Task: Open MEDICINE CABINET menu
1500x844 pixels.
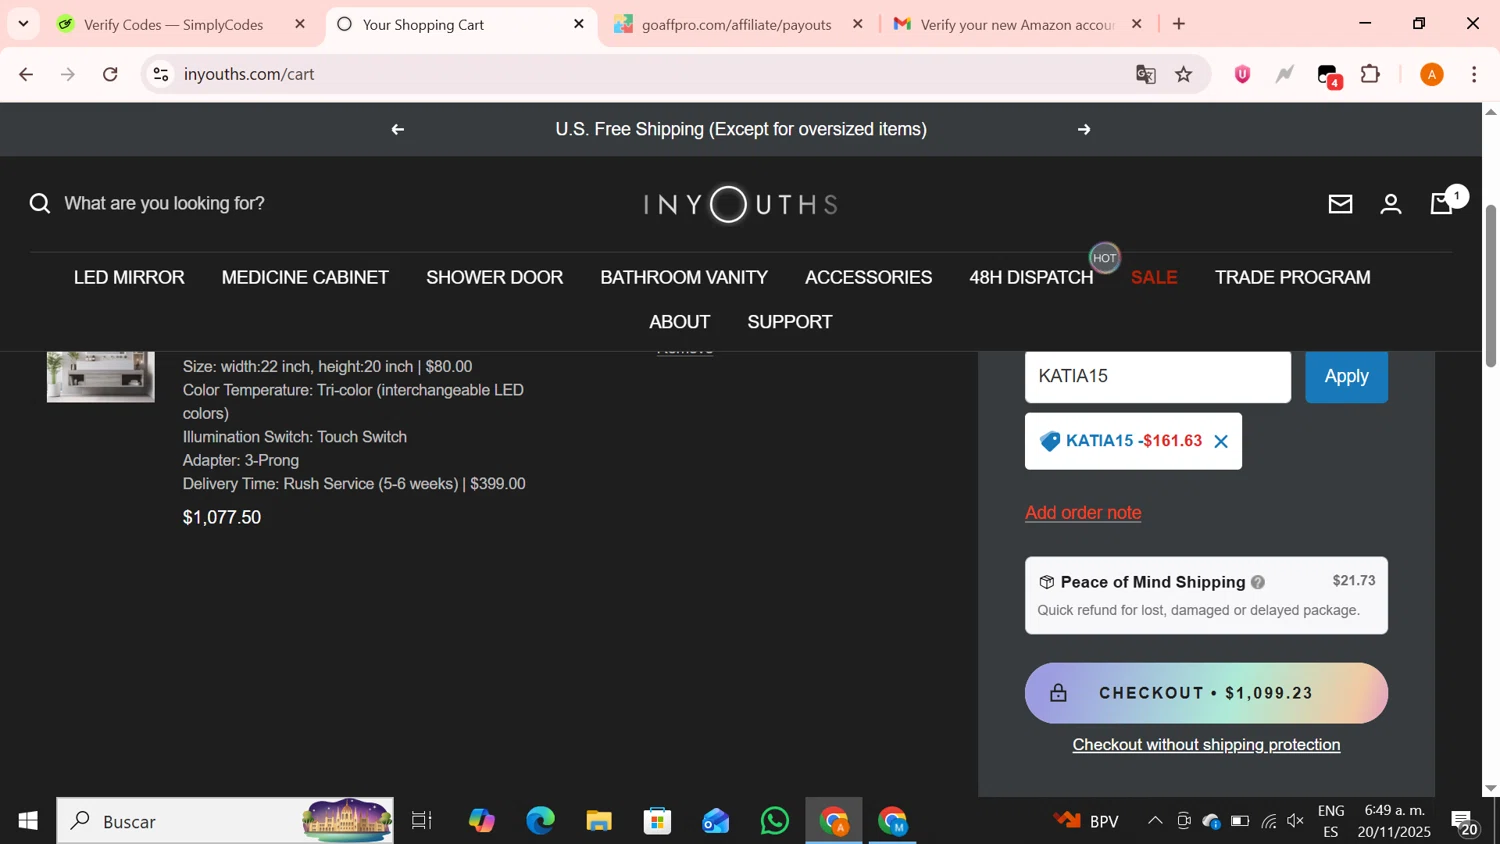Action: [x=305, y=278]
